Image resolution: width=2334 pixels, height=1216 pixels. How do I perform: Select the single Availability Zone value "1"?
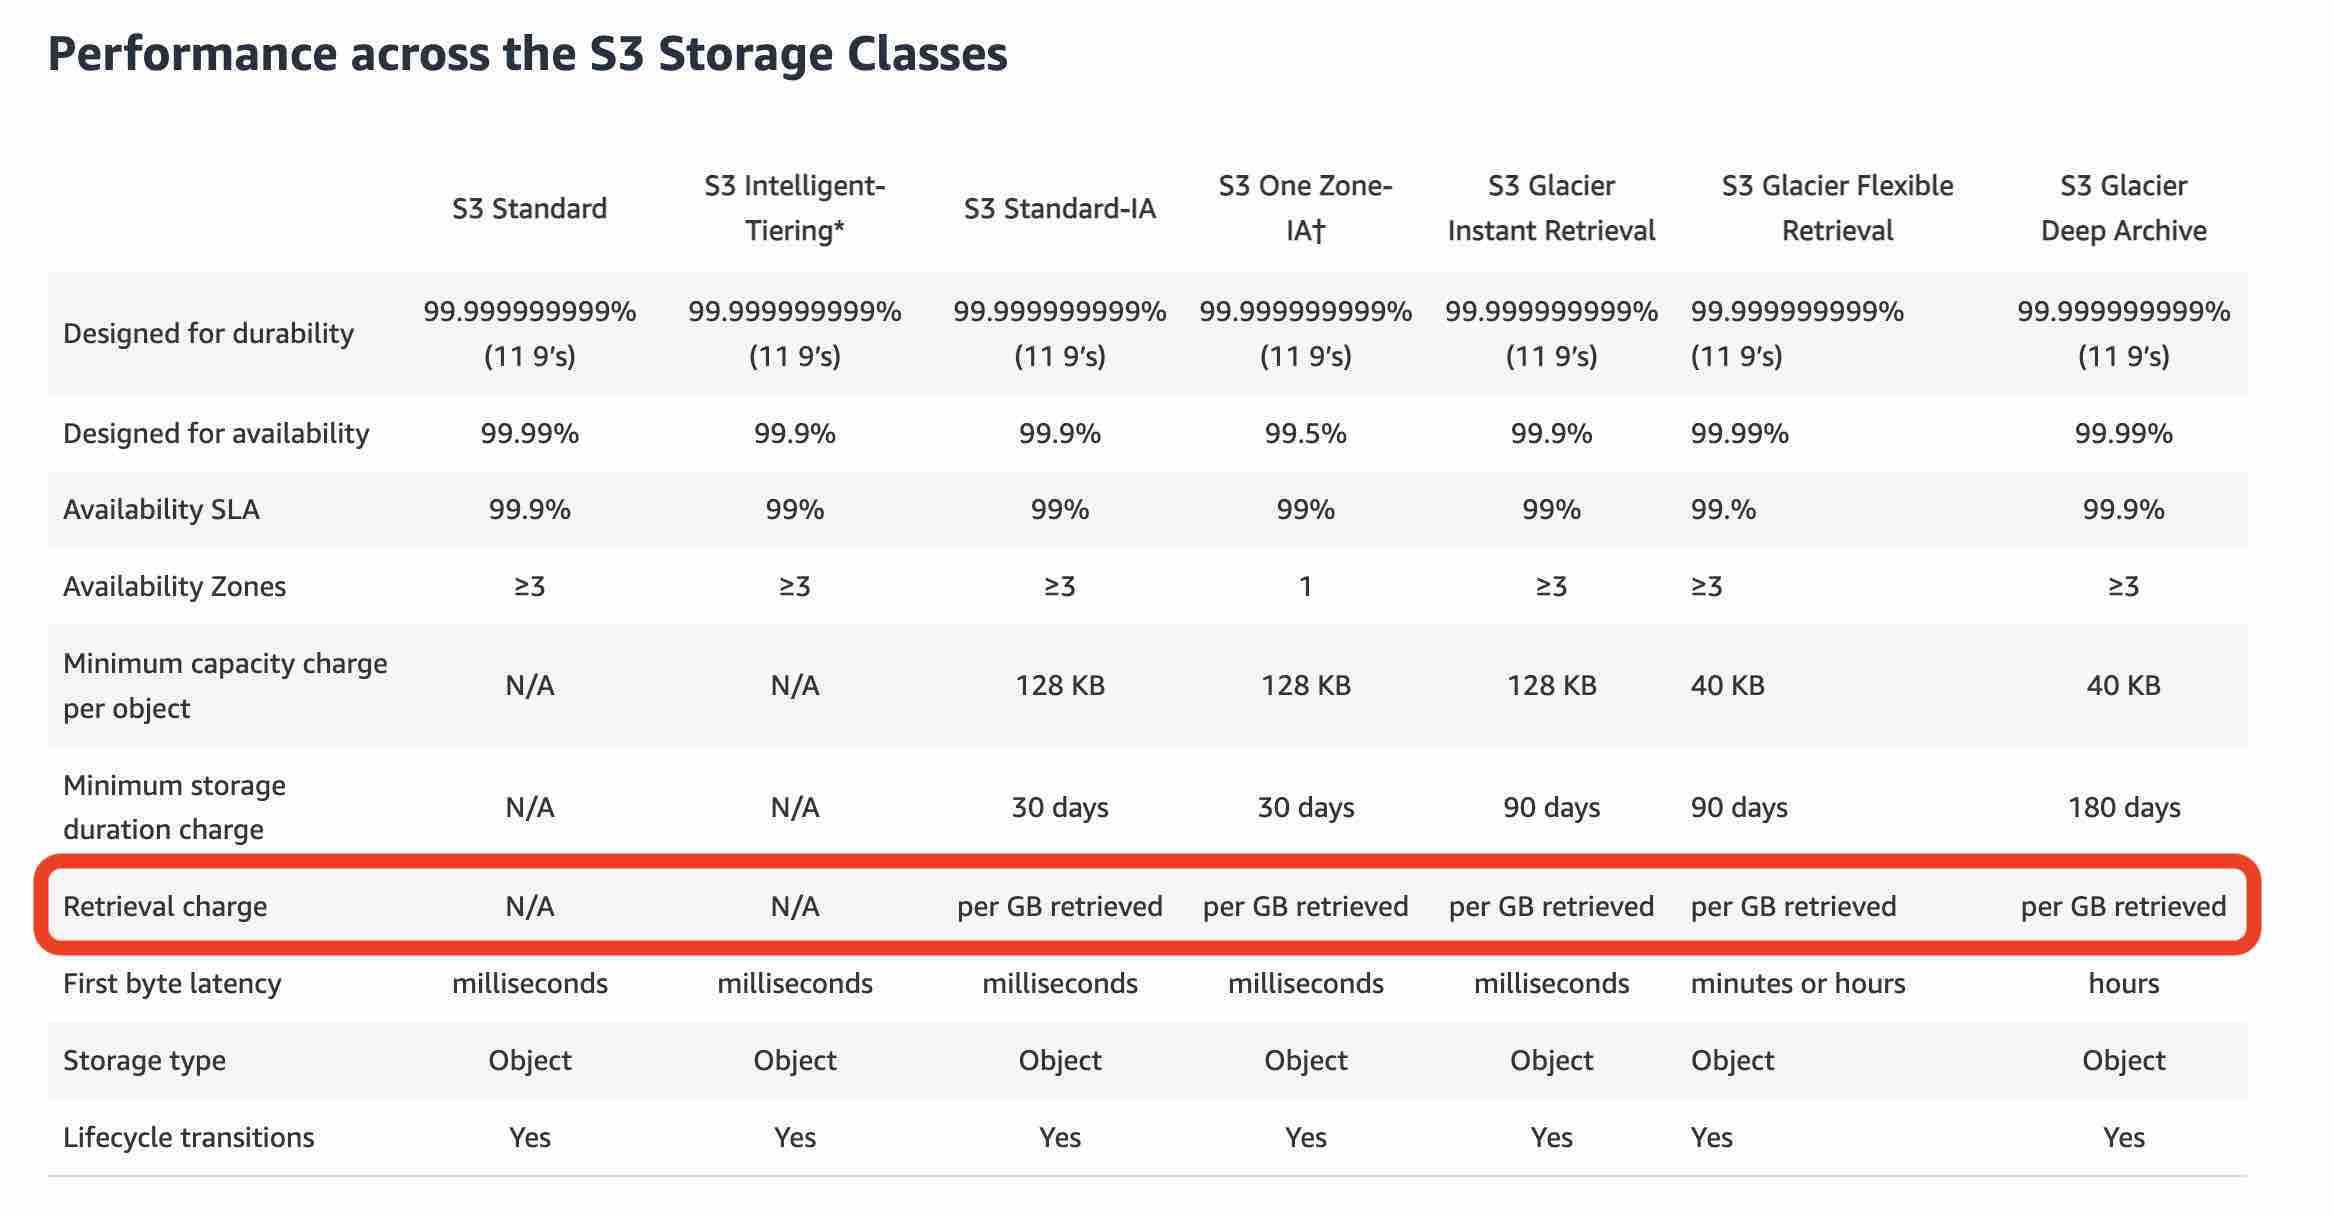point(1305,586)
